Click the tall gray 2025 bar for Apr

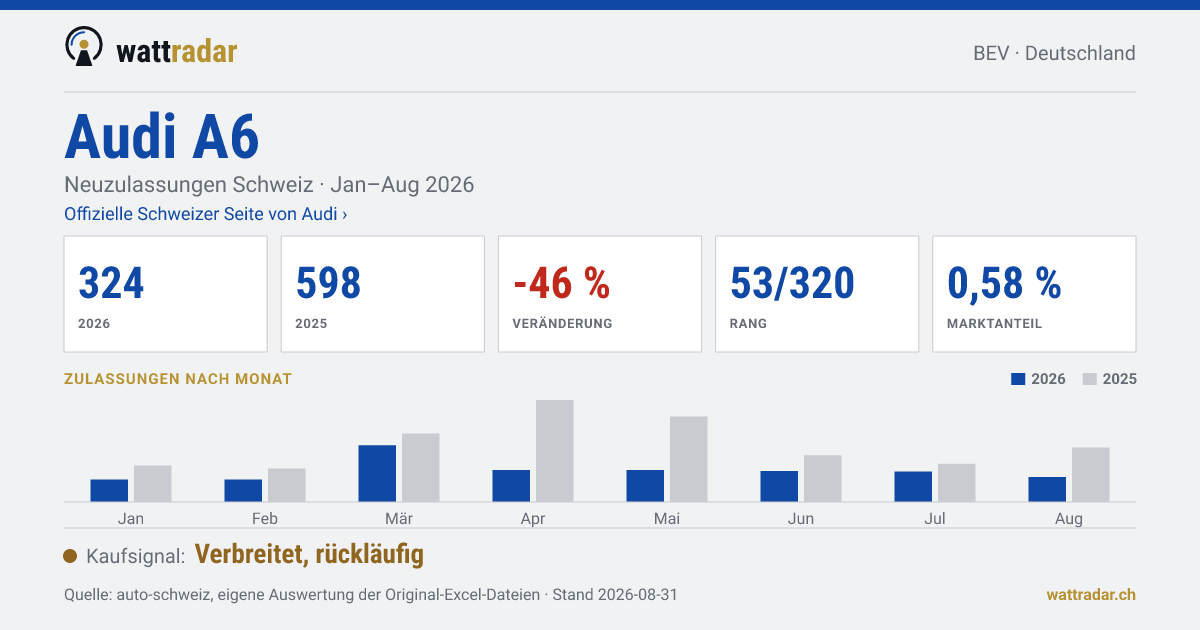555,450
